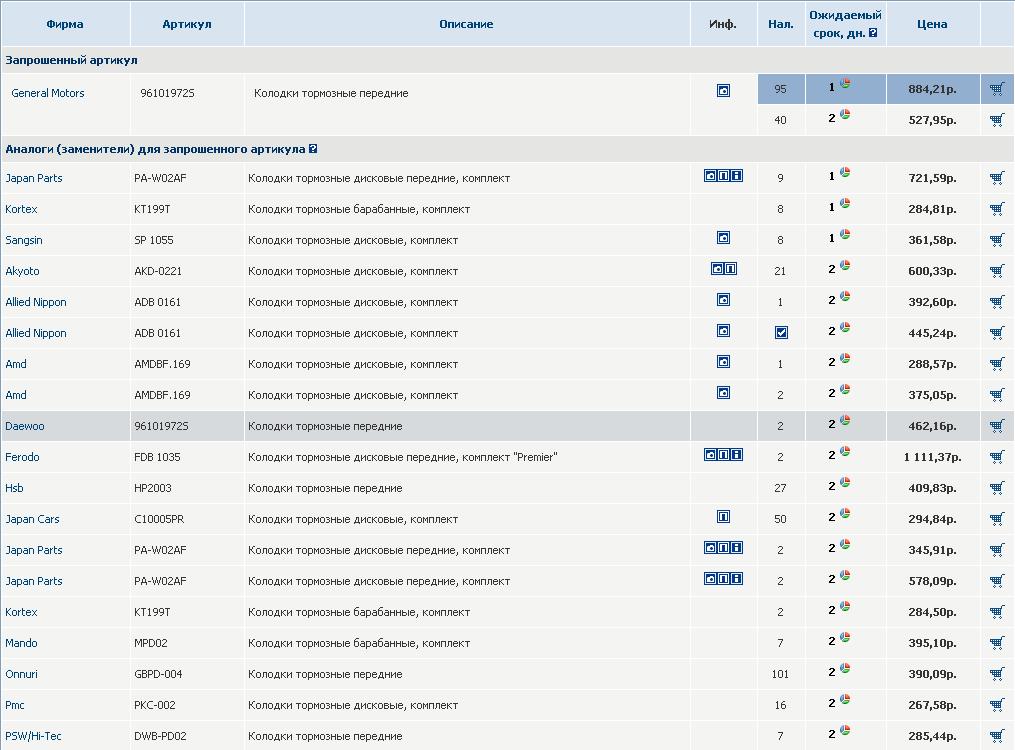Click price 345,91р. for Japan Parts
Screen dimensions: 1015x750
pos(932,551)
